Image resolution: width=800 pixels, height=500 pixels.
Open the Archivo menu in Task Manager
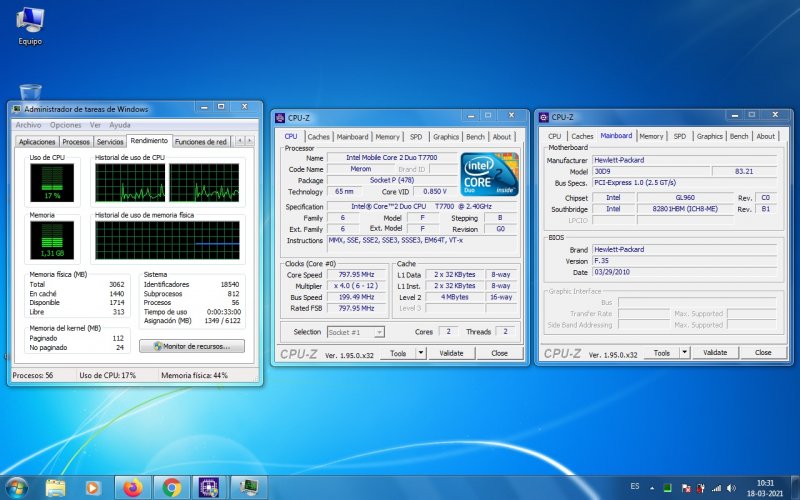(28, 125)
